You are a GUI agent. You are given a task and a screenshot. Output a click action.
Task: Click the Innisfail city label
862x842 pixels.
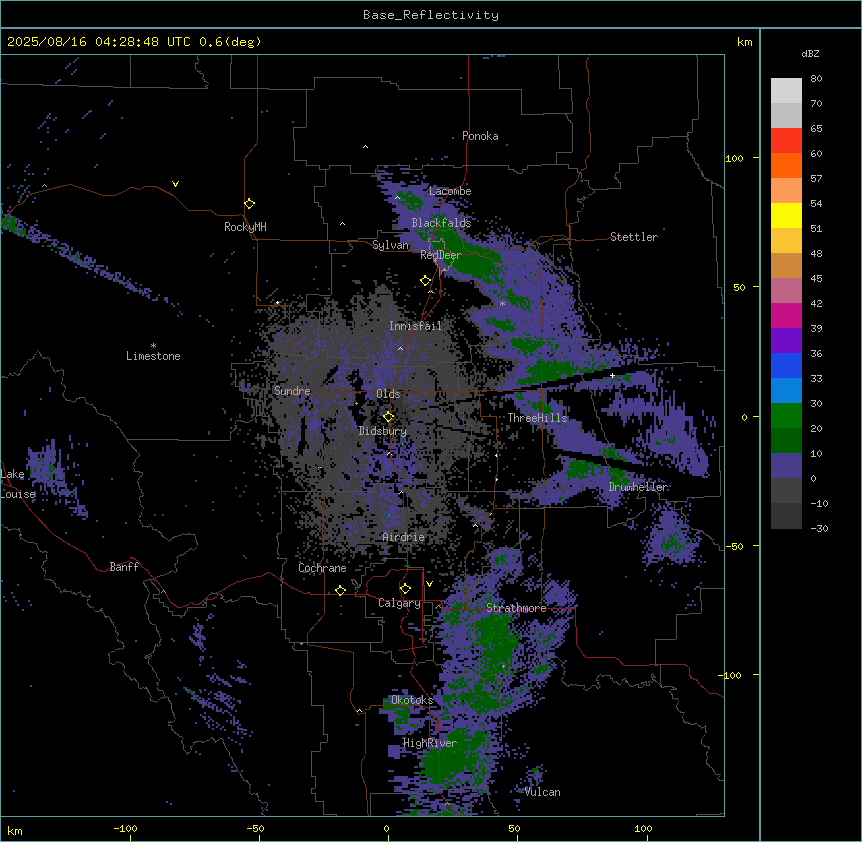[415, 326]
